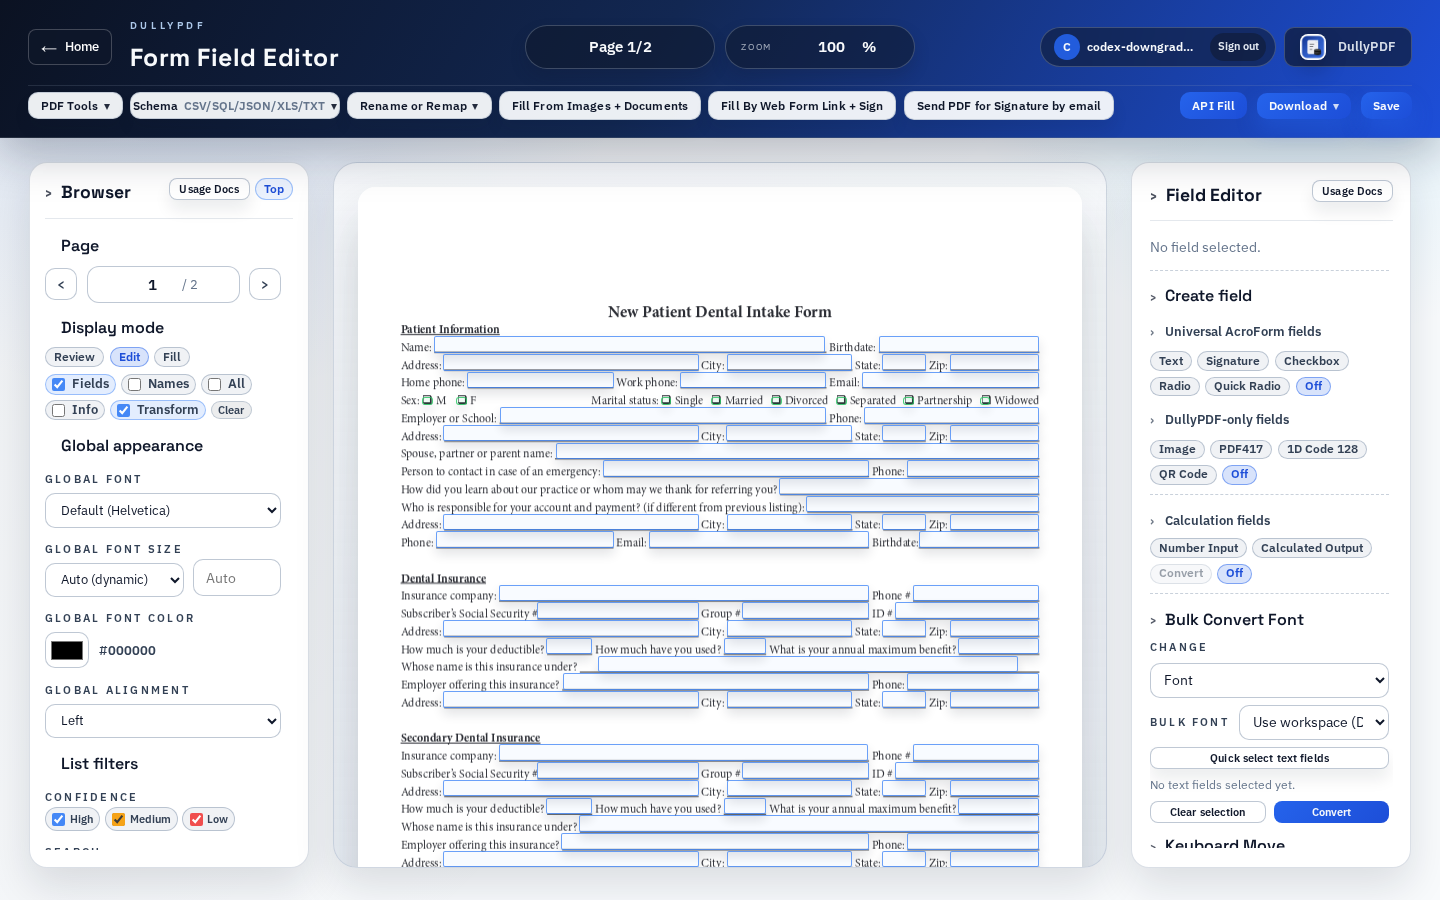Switch display mode to Review

tap(75, 357)
